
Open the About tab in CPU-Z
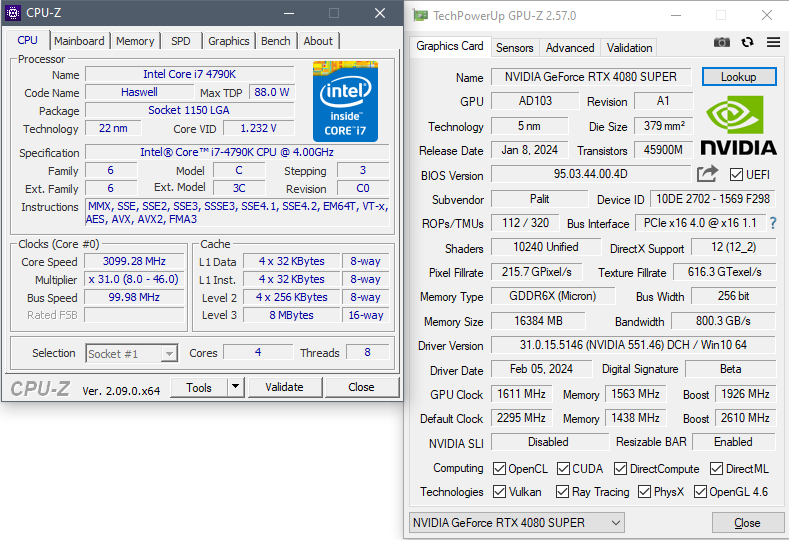pyautogui.click(x=318, y=41)
